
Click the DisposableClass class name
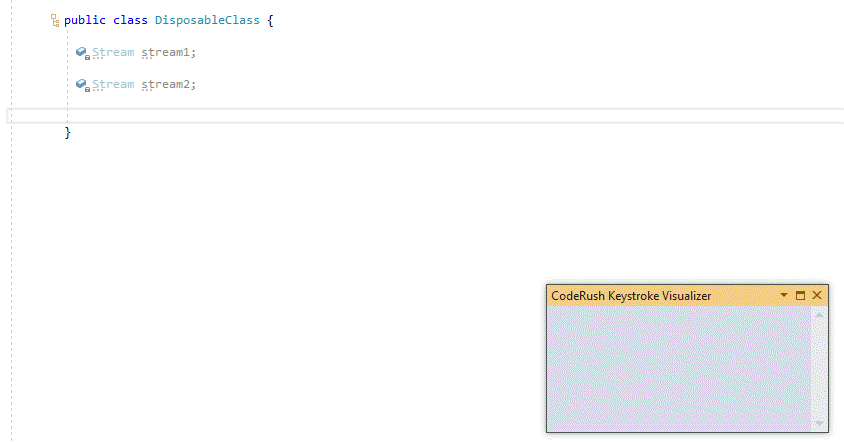[x=207, y=20]
